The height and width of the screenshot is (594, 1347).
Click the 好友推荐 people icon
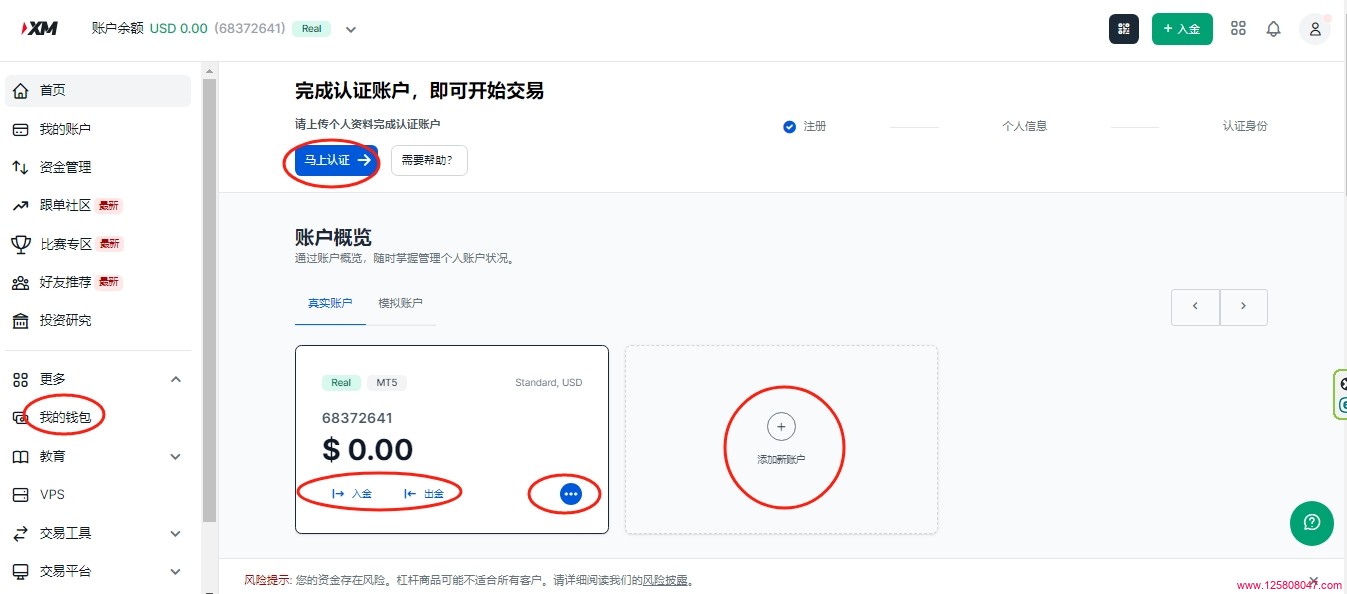tap(20, 282)
